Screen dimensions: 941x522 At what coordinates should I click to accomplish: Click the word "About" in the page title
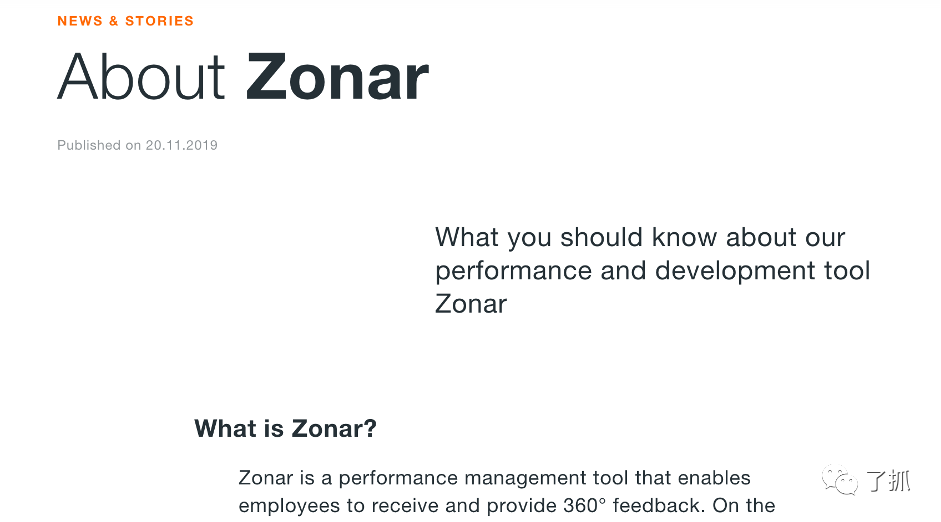point(142,76)
